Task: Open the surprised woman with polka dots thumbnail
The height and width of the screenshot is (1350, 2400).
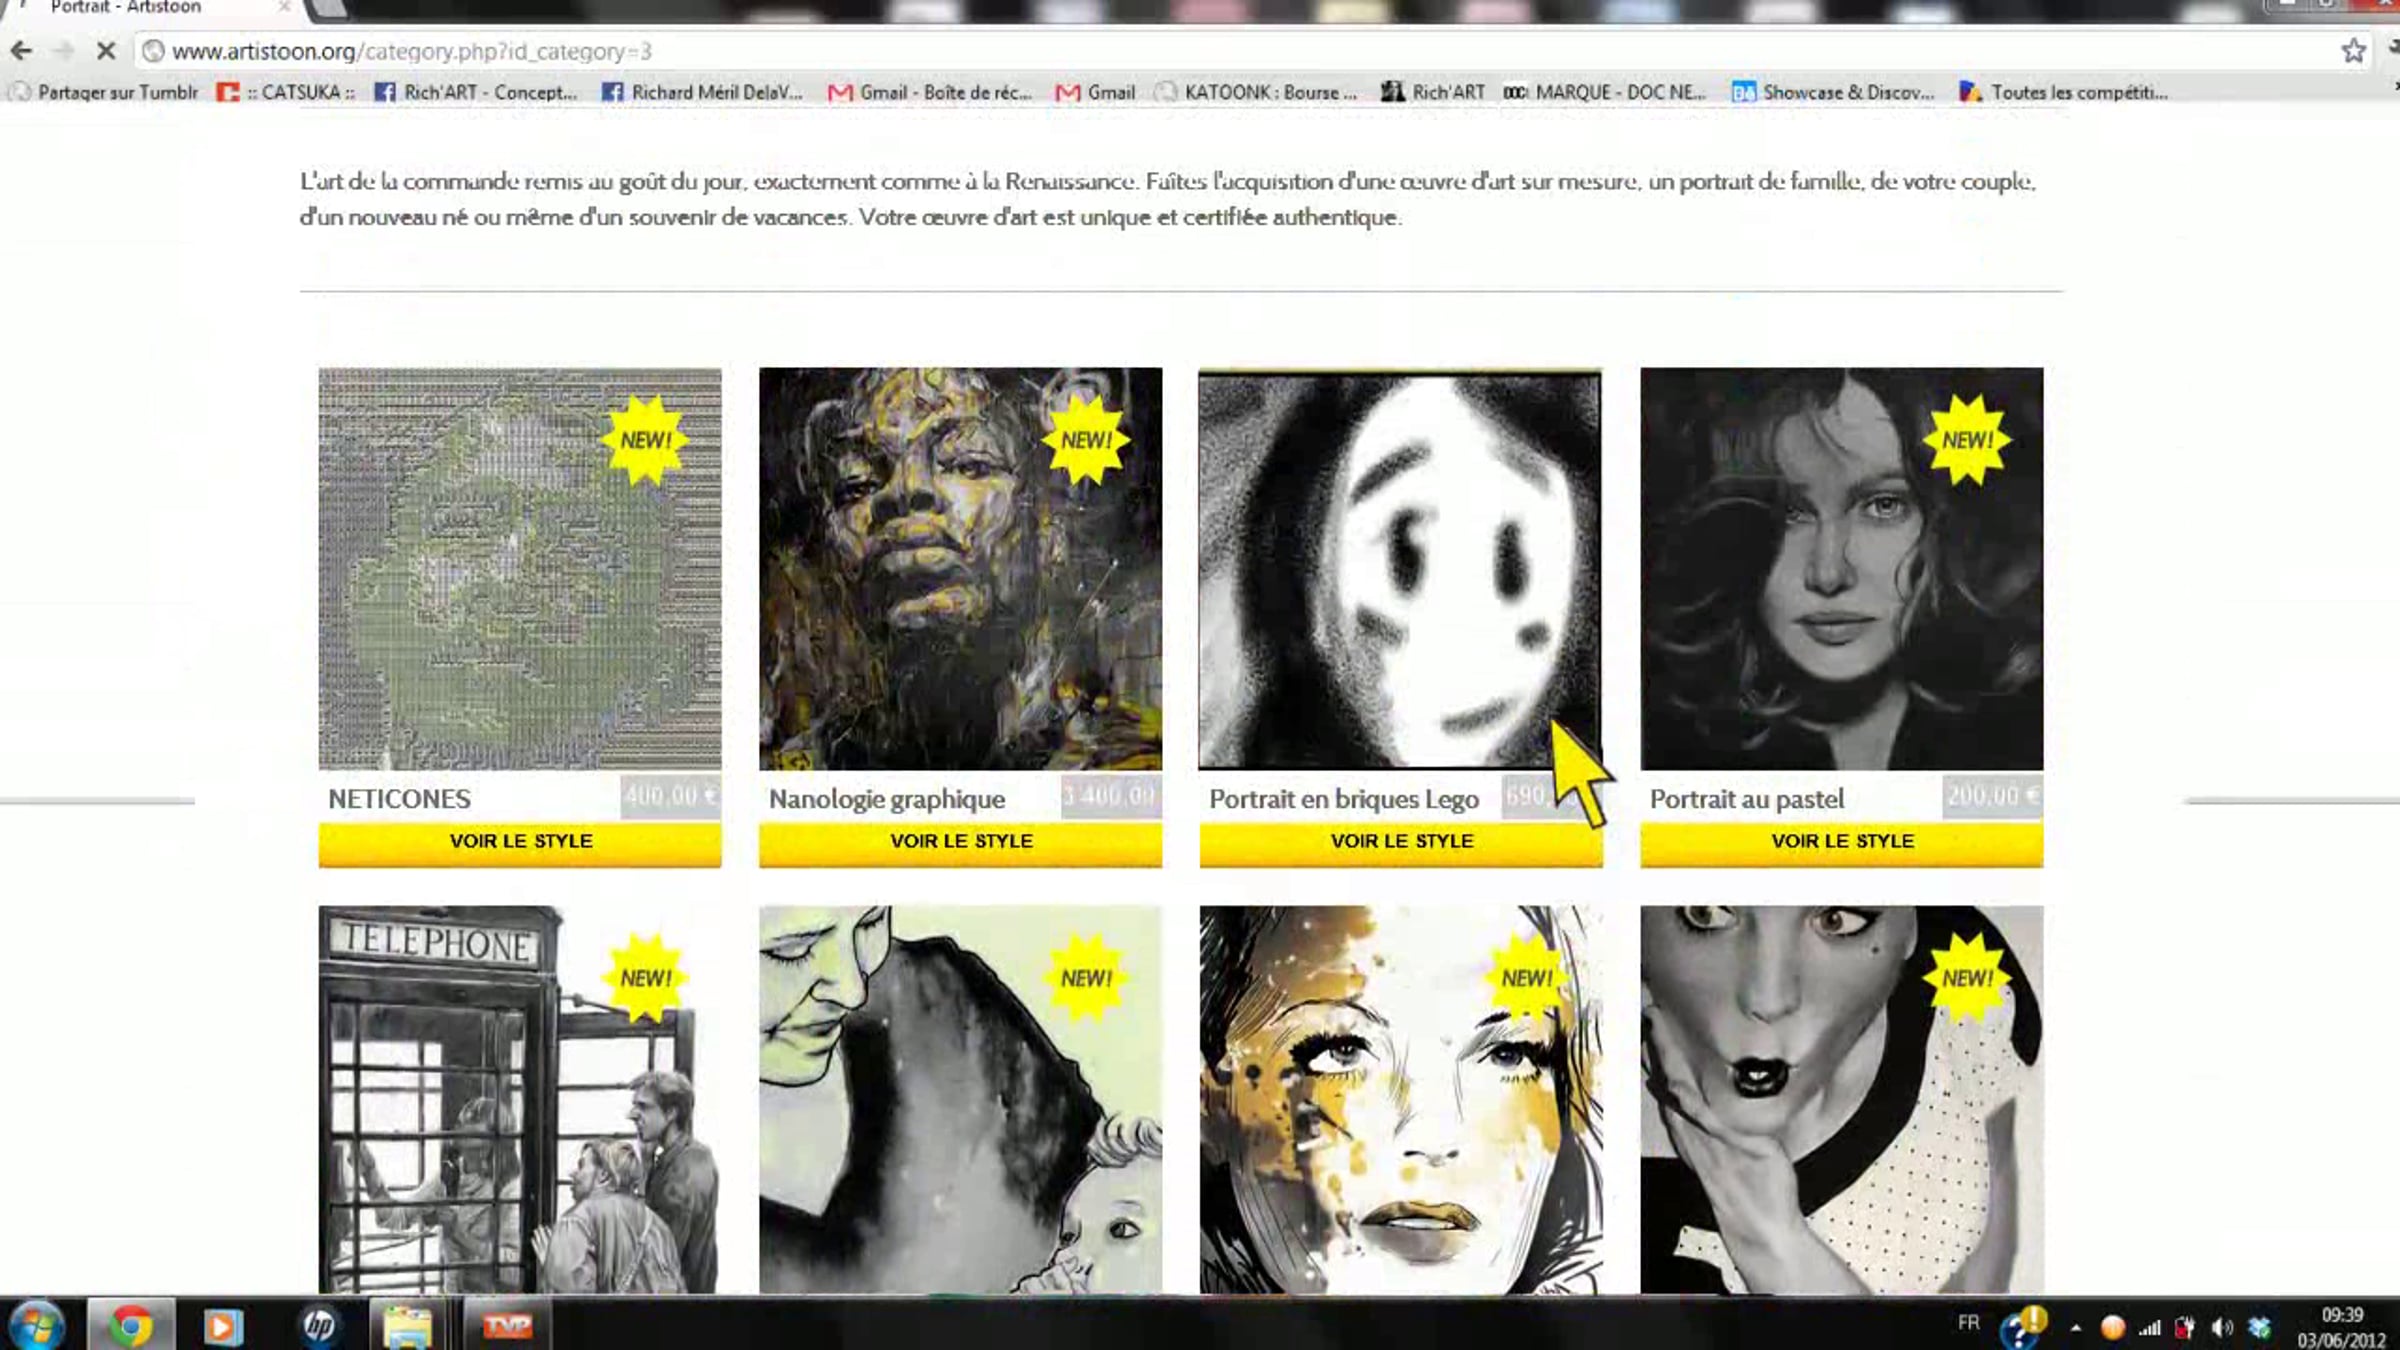Action: point(1842,1100)
